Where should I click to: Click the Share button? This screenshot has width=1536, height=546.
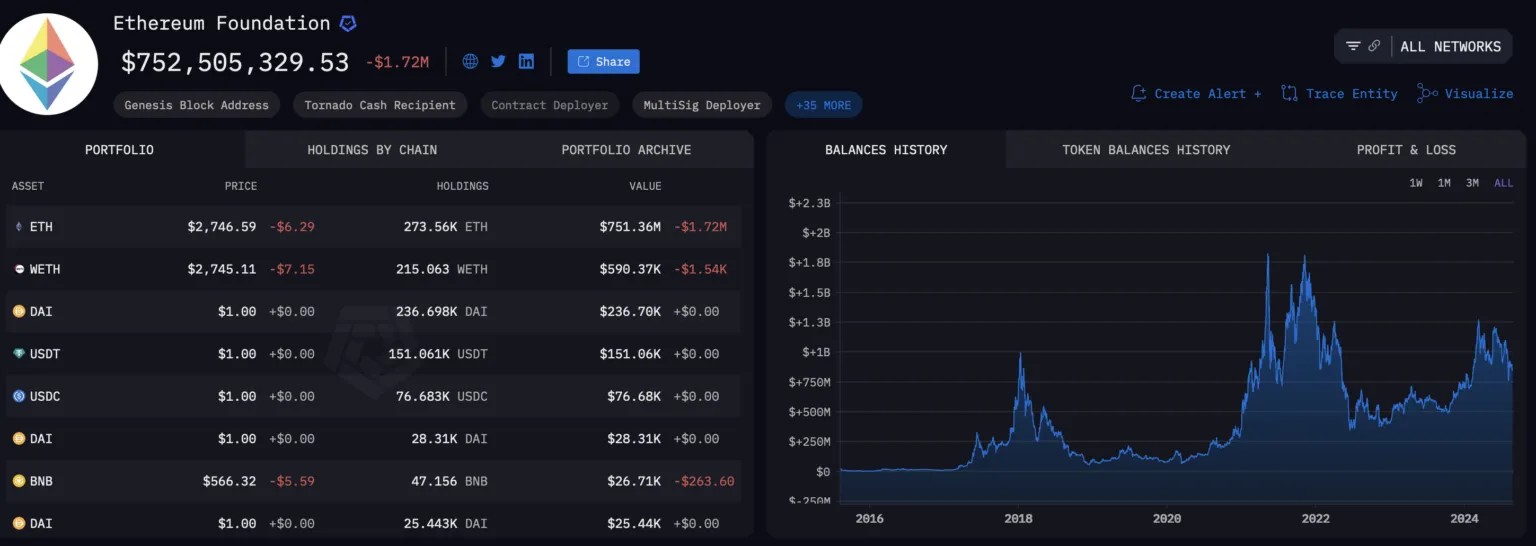[x=603, y=61]
